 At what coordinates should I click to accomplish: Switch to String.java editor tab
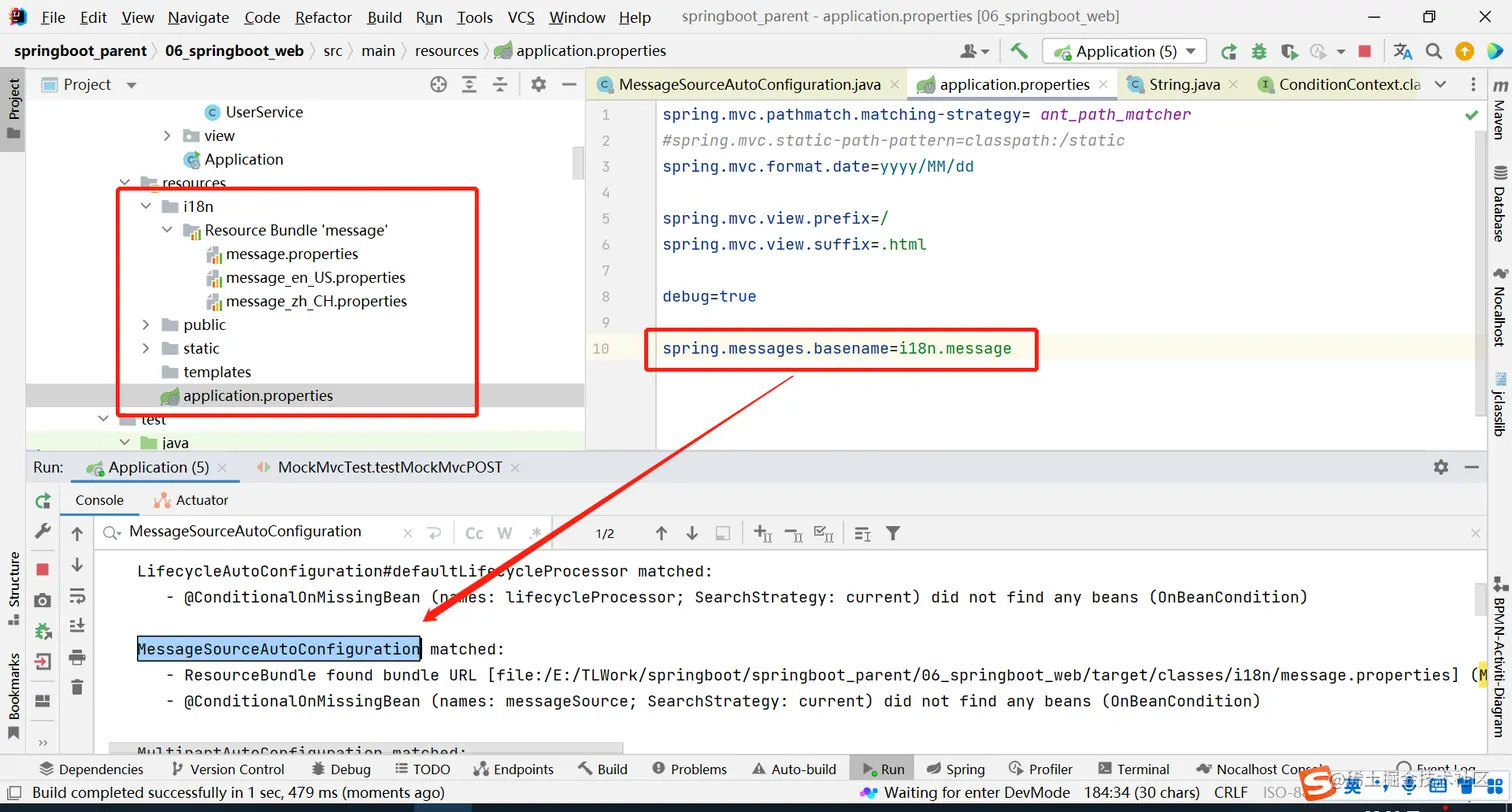(1185, 84)
